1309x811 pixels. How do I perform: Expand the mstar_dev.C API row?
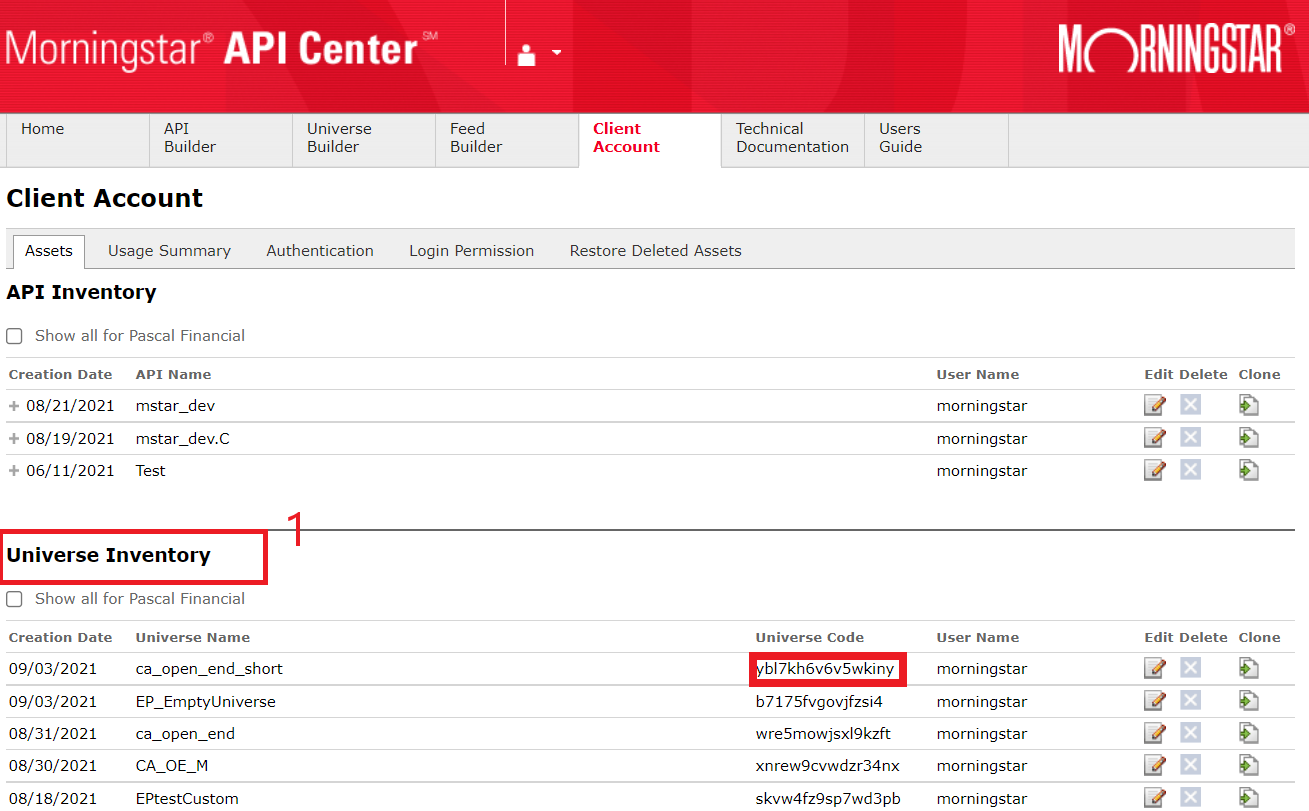coord(14,438)
